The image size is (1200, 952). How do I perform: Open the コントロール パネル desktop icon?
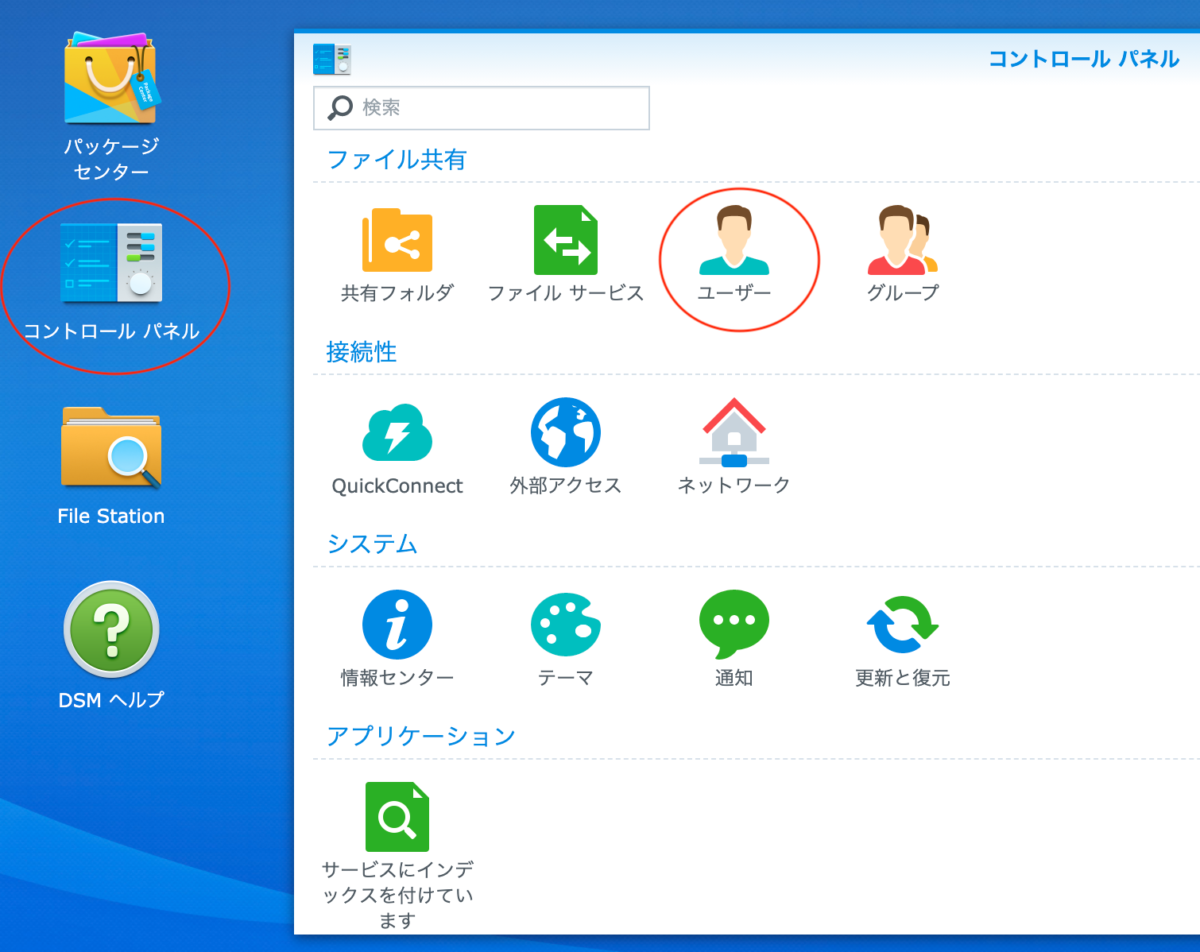pyautogui.click(x=111, y=262)
